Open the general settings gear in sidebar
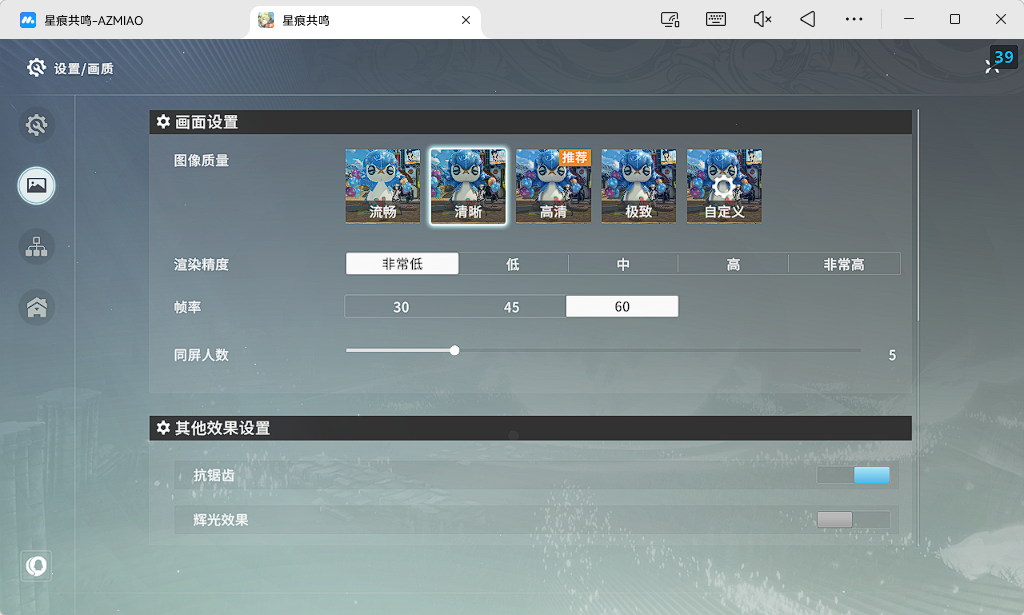 (x=37, y=125)
